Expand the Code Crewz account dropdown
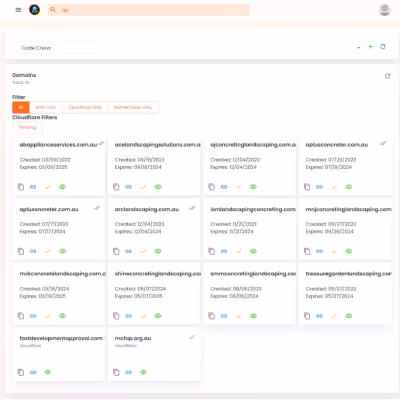400x400 pixels. click(189, 48)
